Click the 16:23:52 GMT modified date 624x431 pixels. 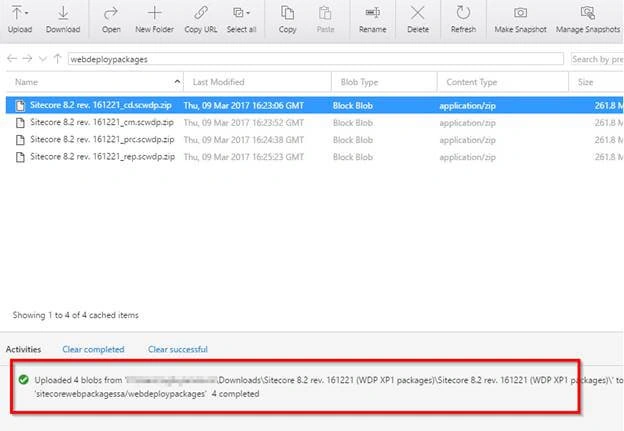[x=244, y=123]
